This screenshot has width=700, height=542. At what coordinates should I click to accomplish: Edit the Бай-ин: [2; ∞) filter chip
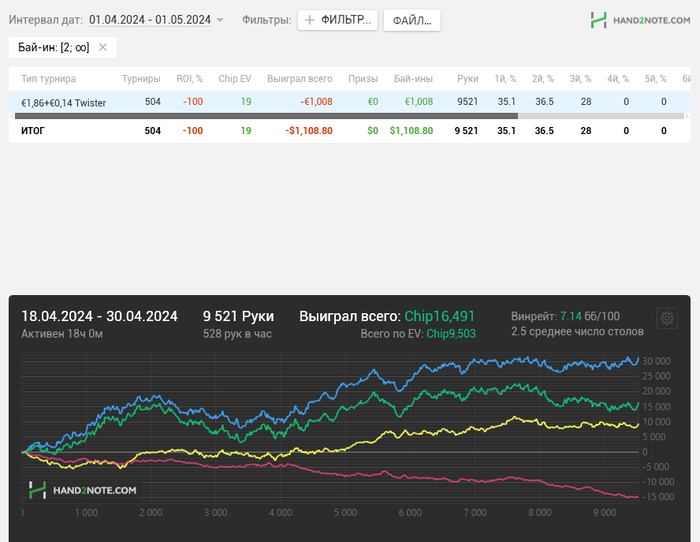pyautogui.click(x=54, y=47)
